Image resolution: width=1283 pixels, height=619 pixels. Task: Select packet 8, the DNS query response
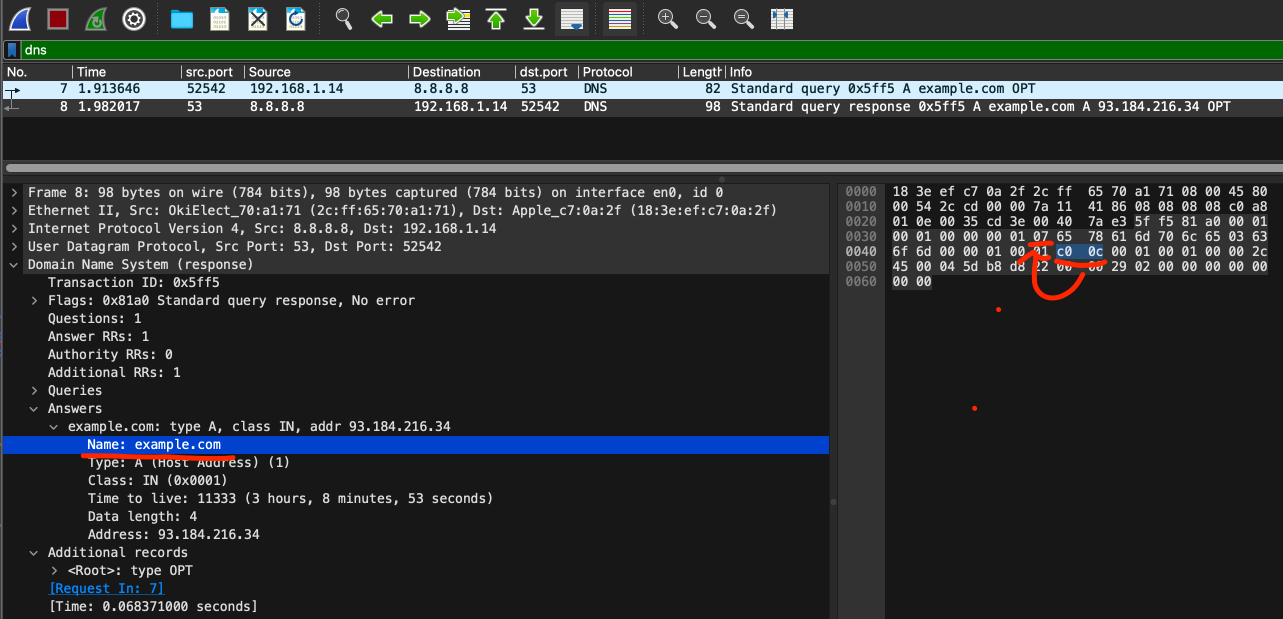click(641, 107)
